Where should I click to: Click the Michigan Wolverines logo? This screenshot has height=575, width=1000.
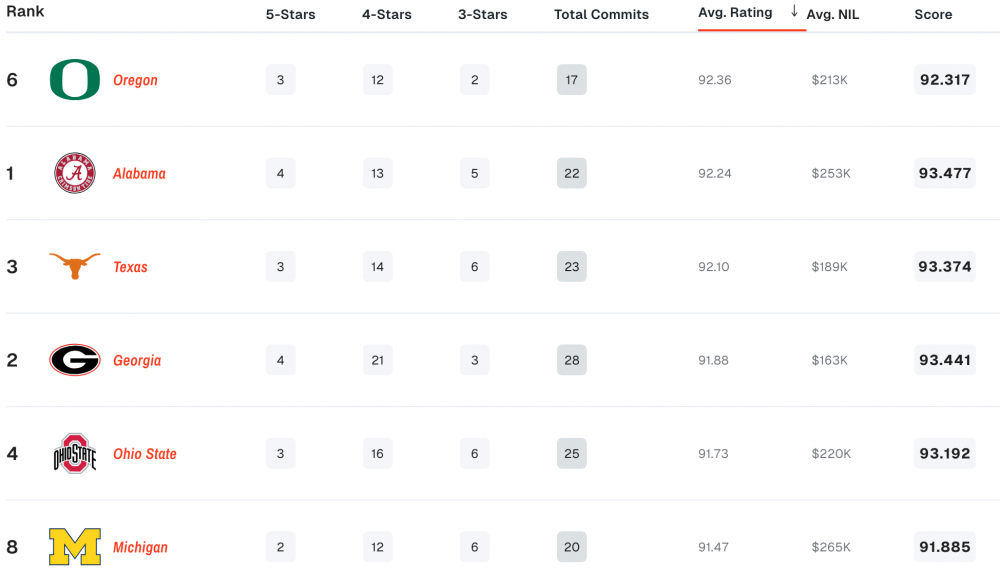[x=75, y=547]
